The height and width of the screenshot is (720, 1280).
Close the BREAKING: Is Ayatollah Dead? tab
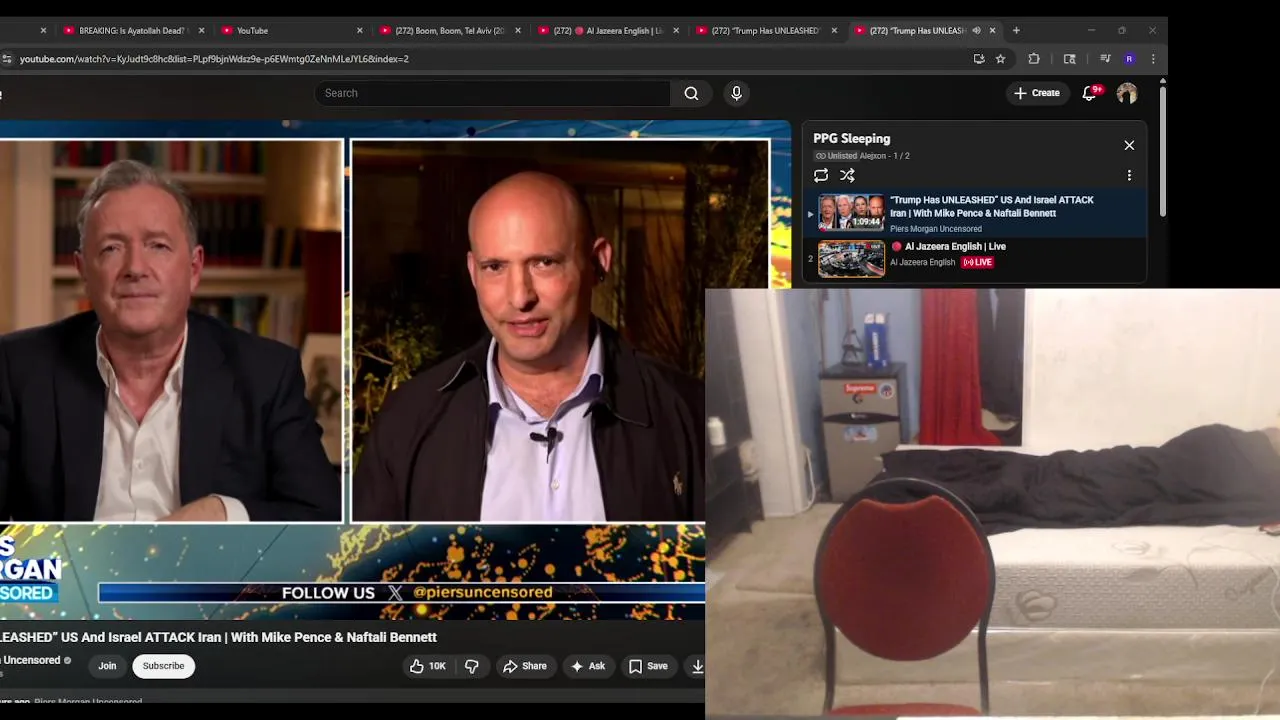[201, 30]
